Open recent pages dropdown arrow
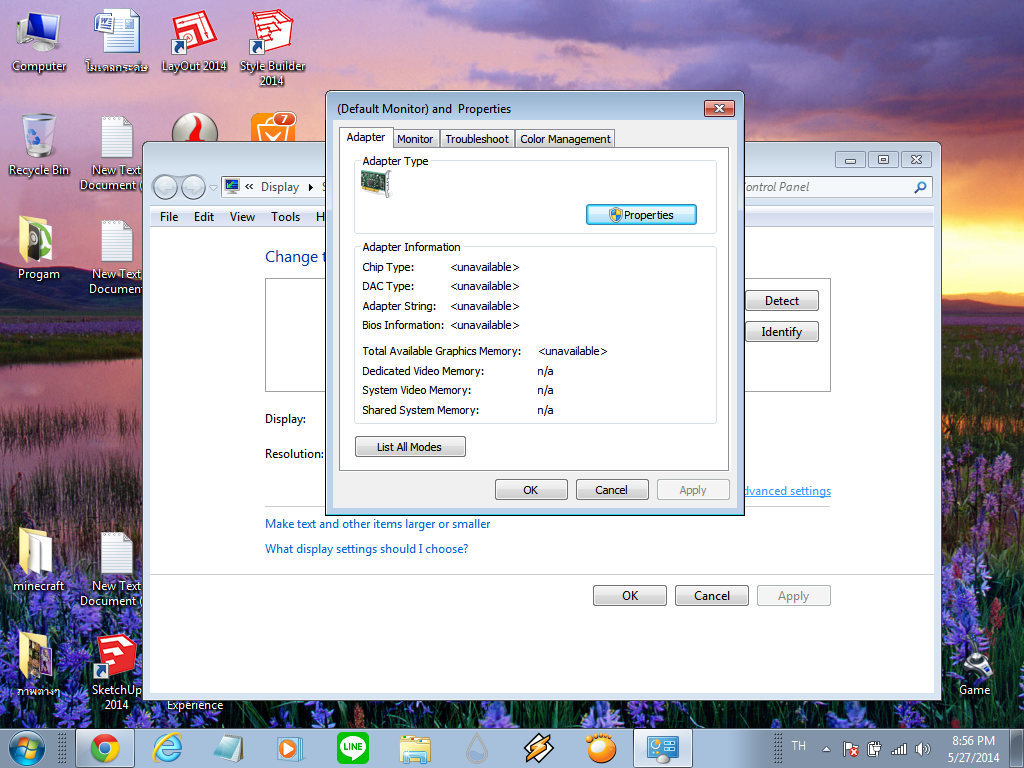Viewport: 1024px width, 768px height. point(213,188)
